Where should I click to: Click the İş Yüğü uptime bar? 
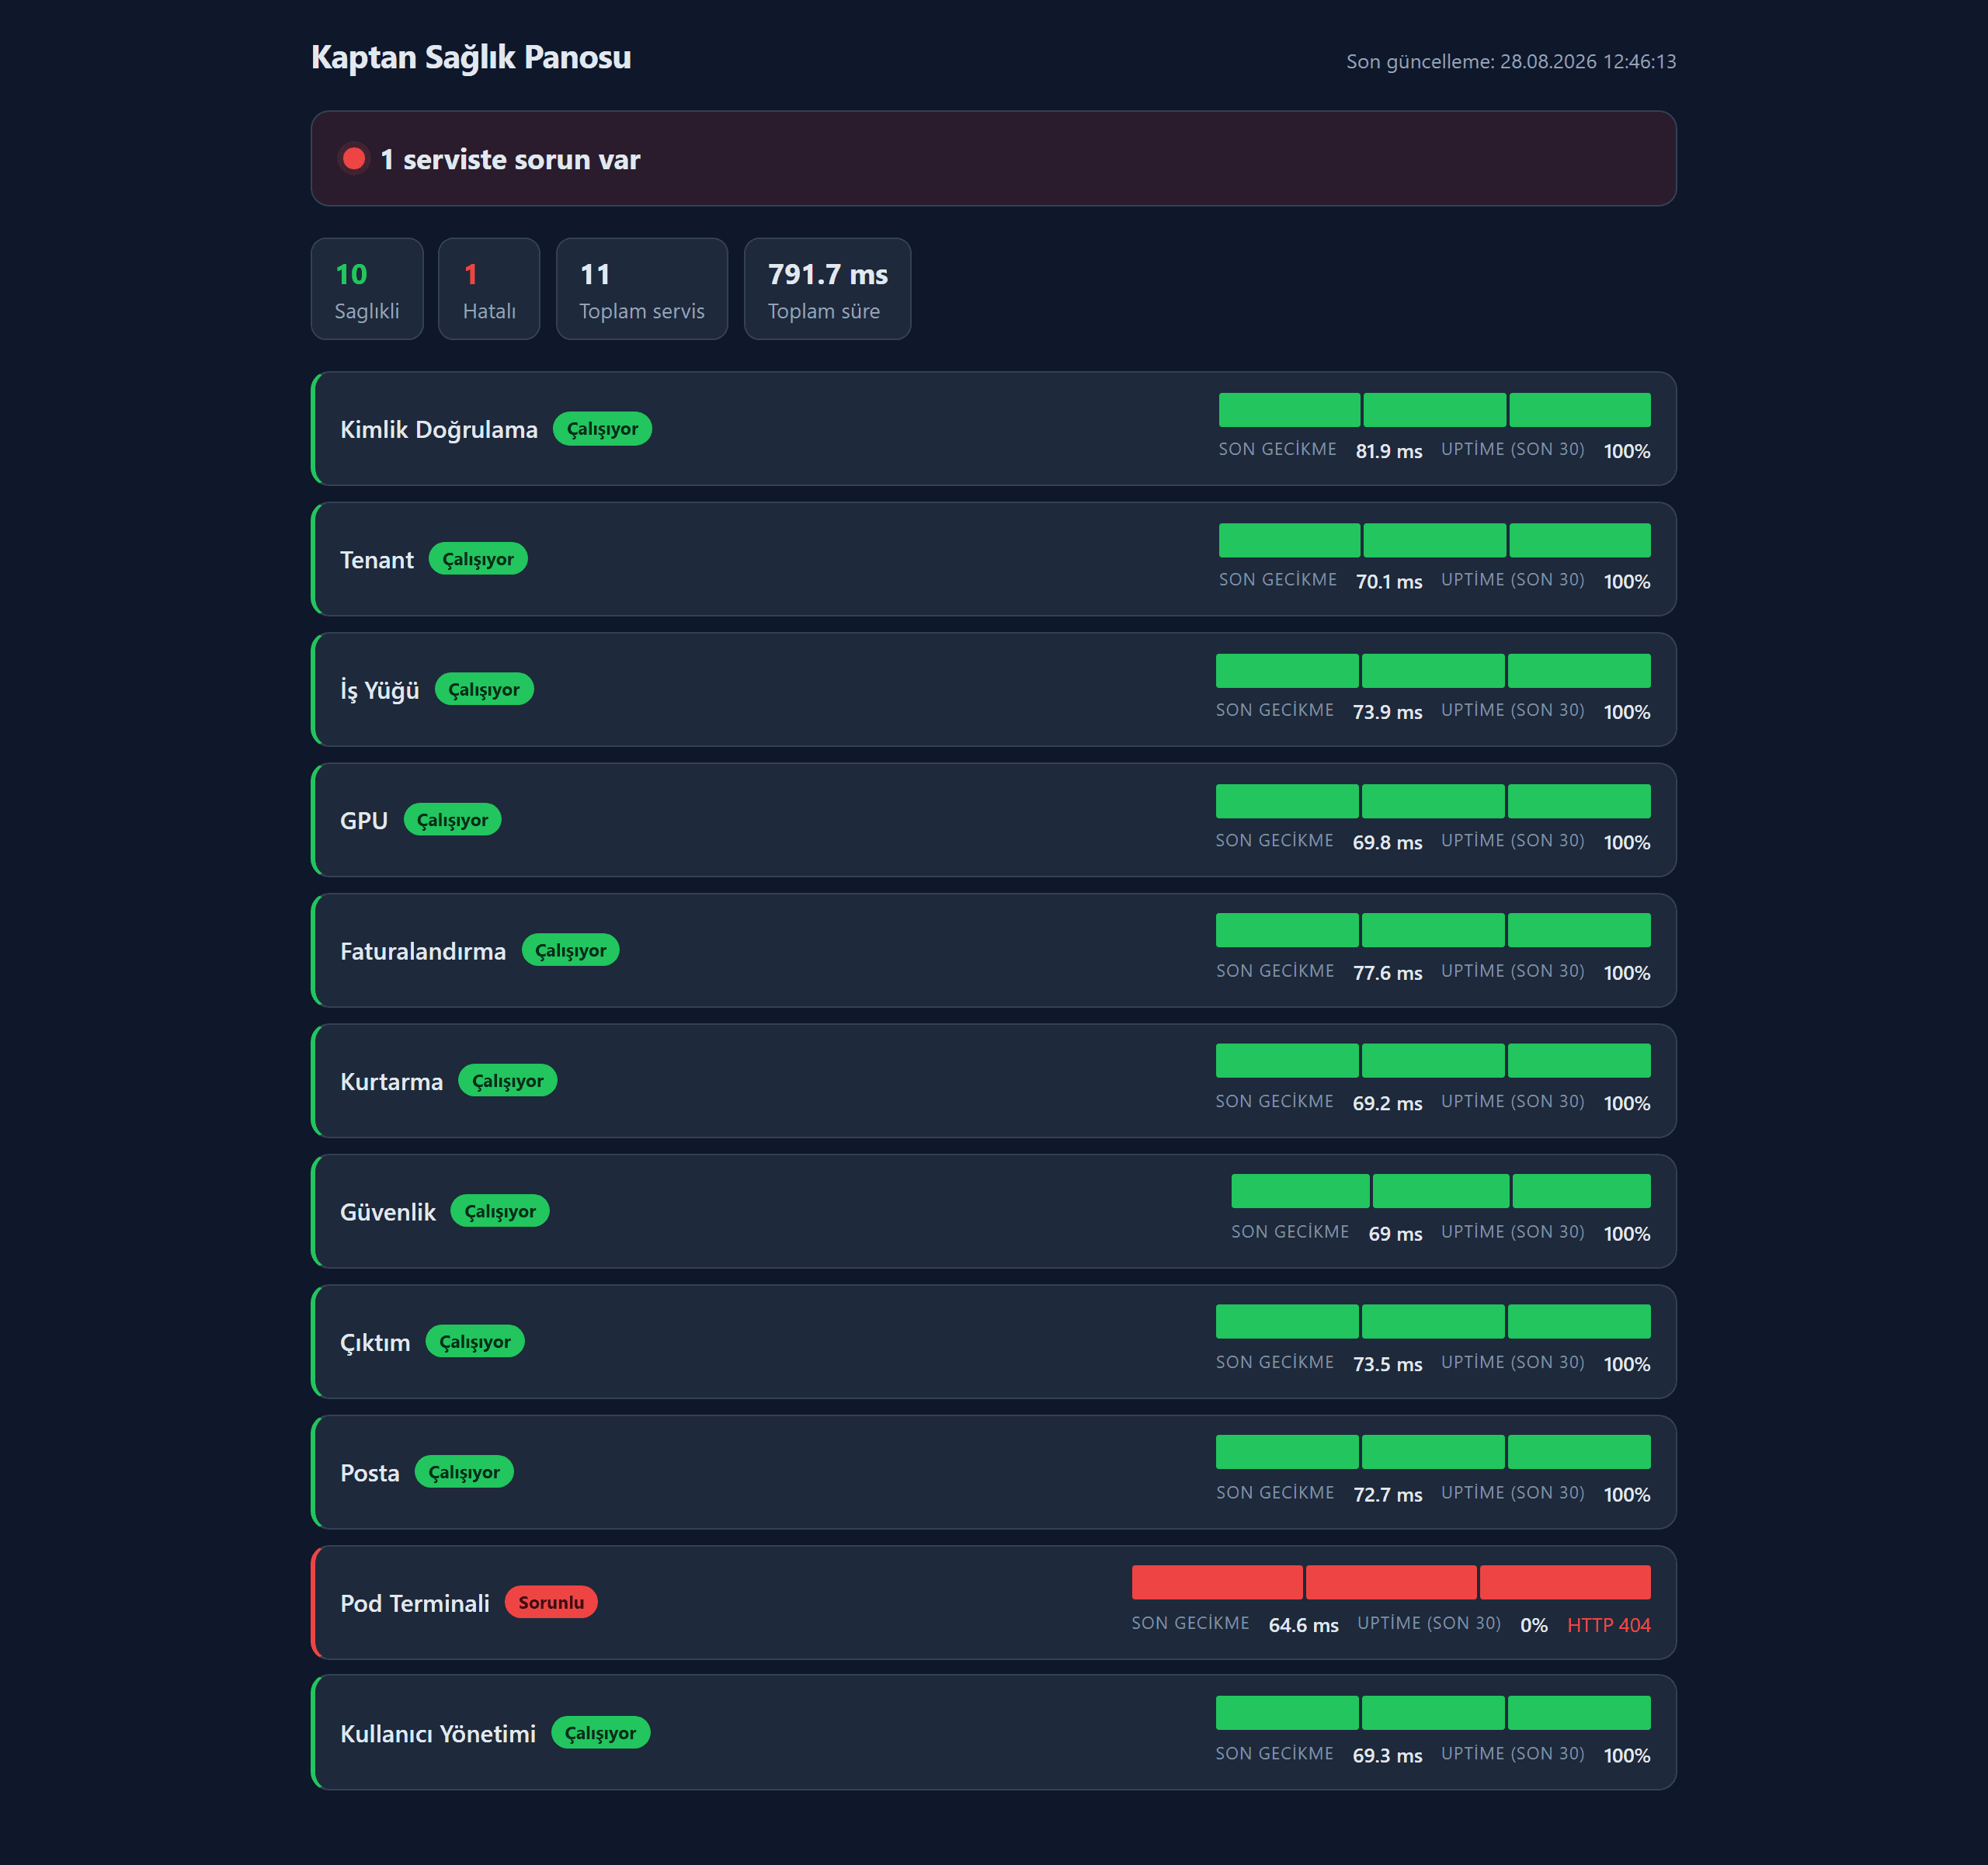(1433, 671)
